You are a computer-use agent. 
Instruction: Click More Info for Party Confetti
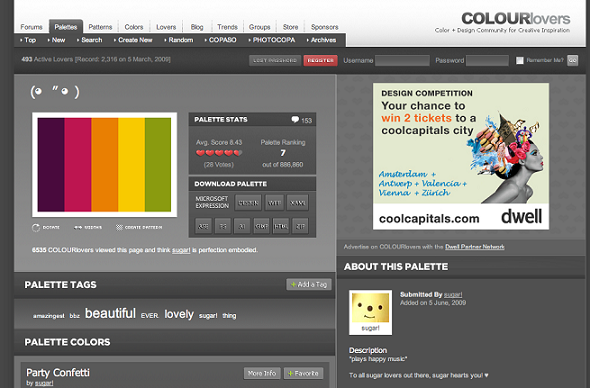click(x=262, y=373)
